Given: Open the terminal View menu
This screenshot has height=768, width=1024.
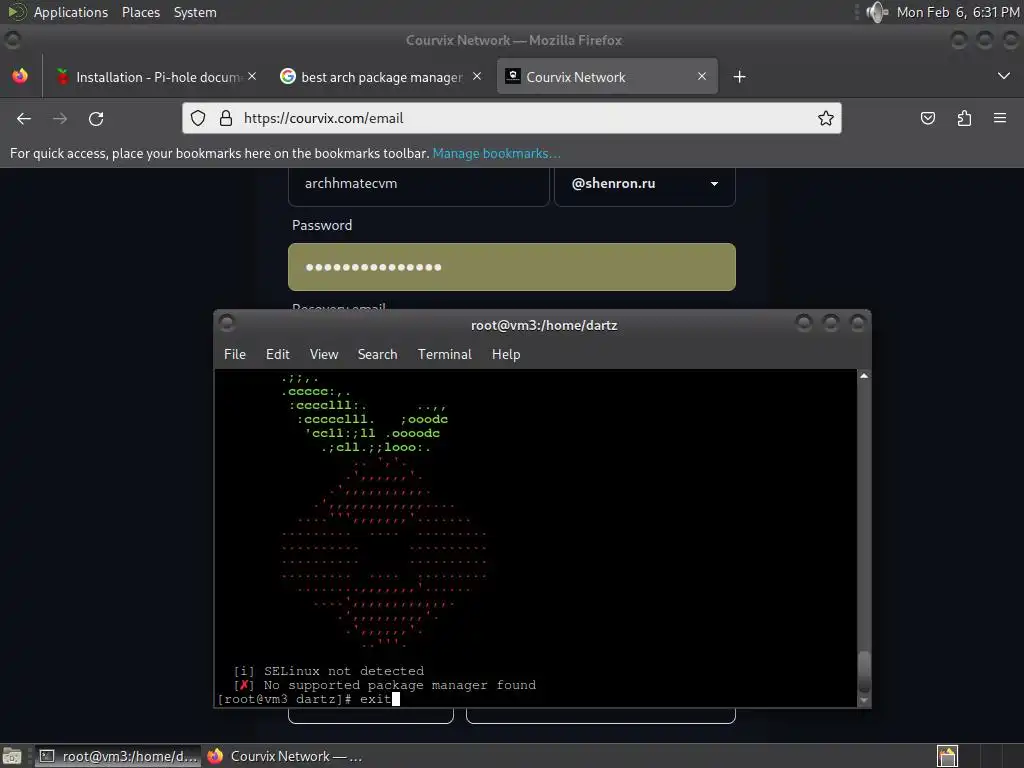Looking at the screenshot, I should pos(324,354).
